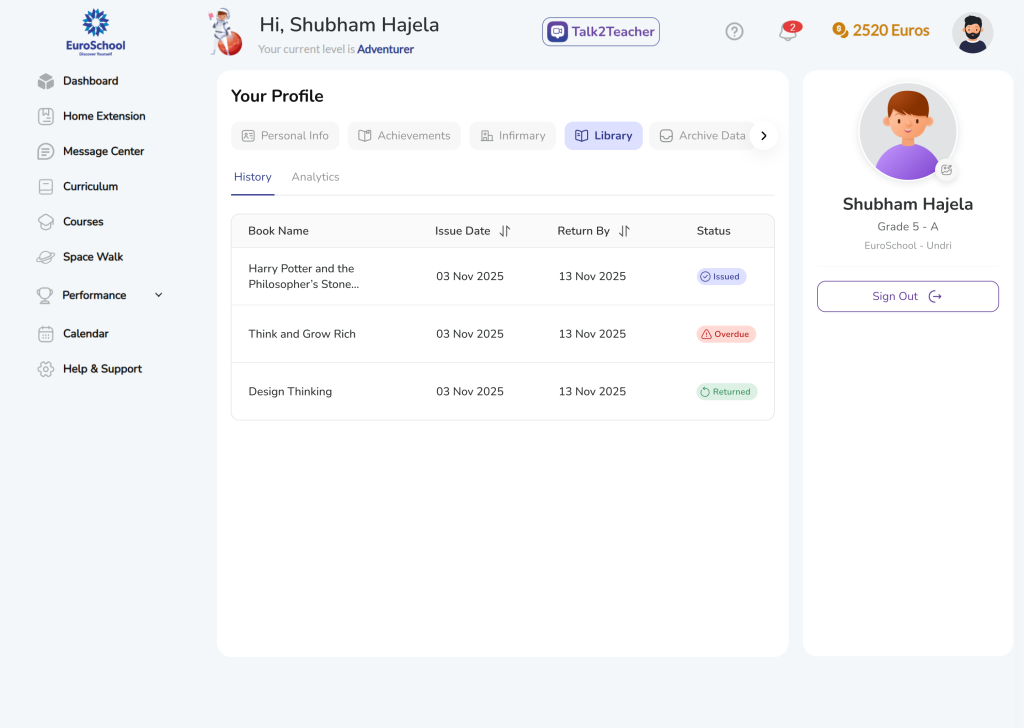This screenshot has width=1024, height=728.
Task: Click the Sign Out button
Action: tap(907, 296)
